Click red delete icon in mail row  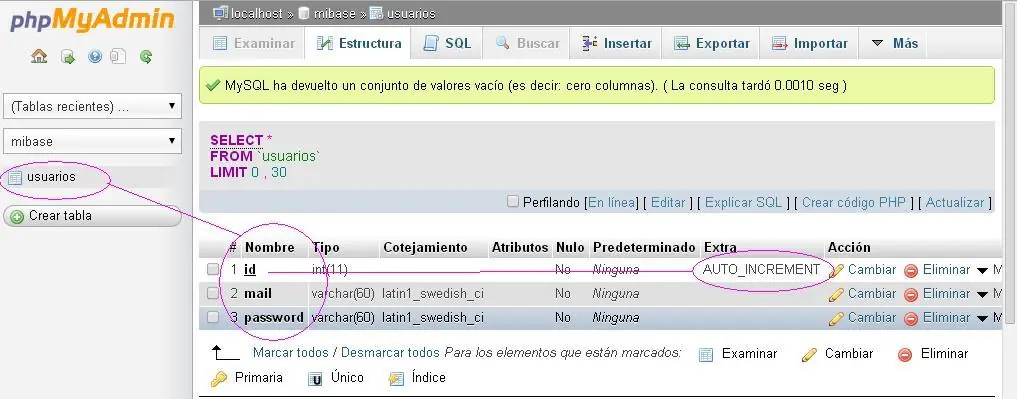911,295
